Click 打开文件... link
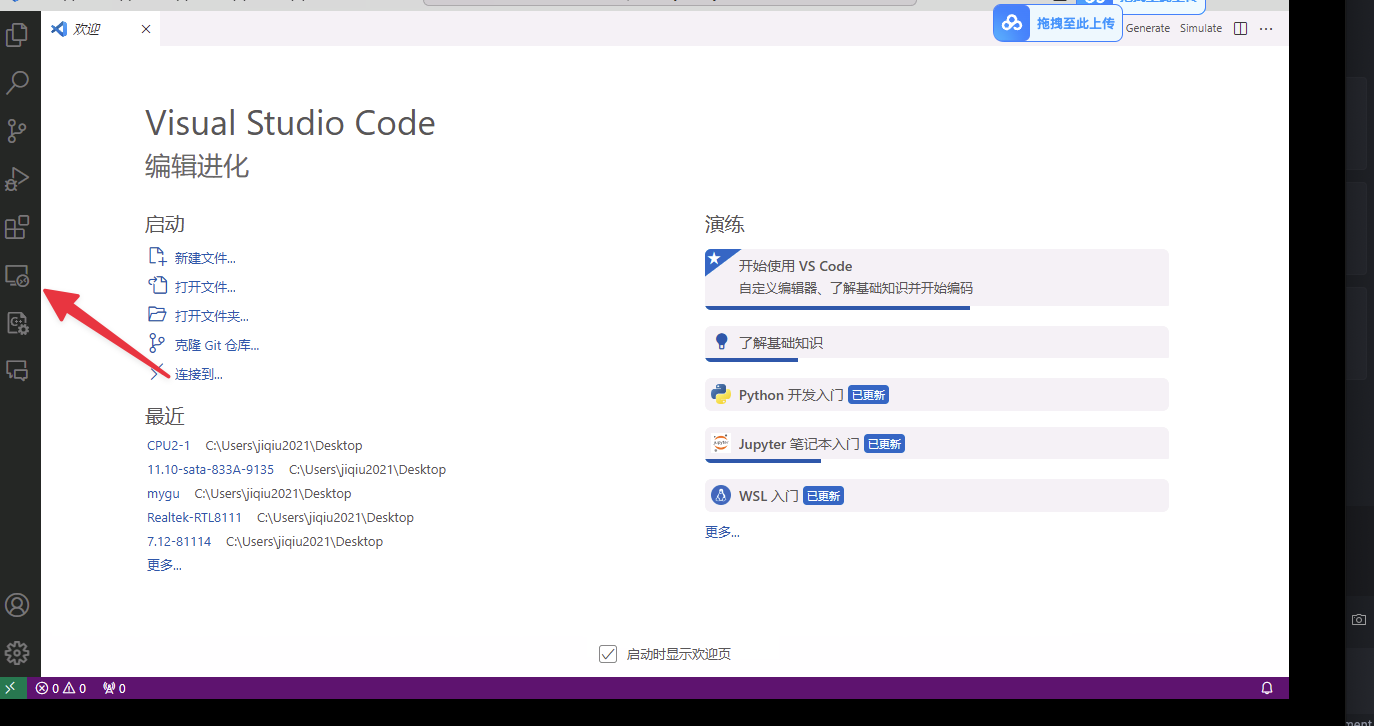 point(205,287)
